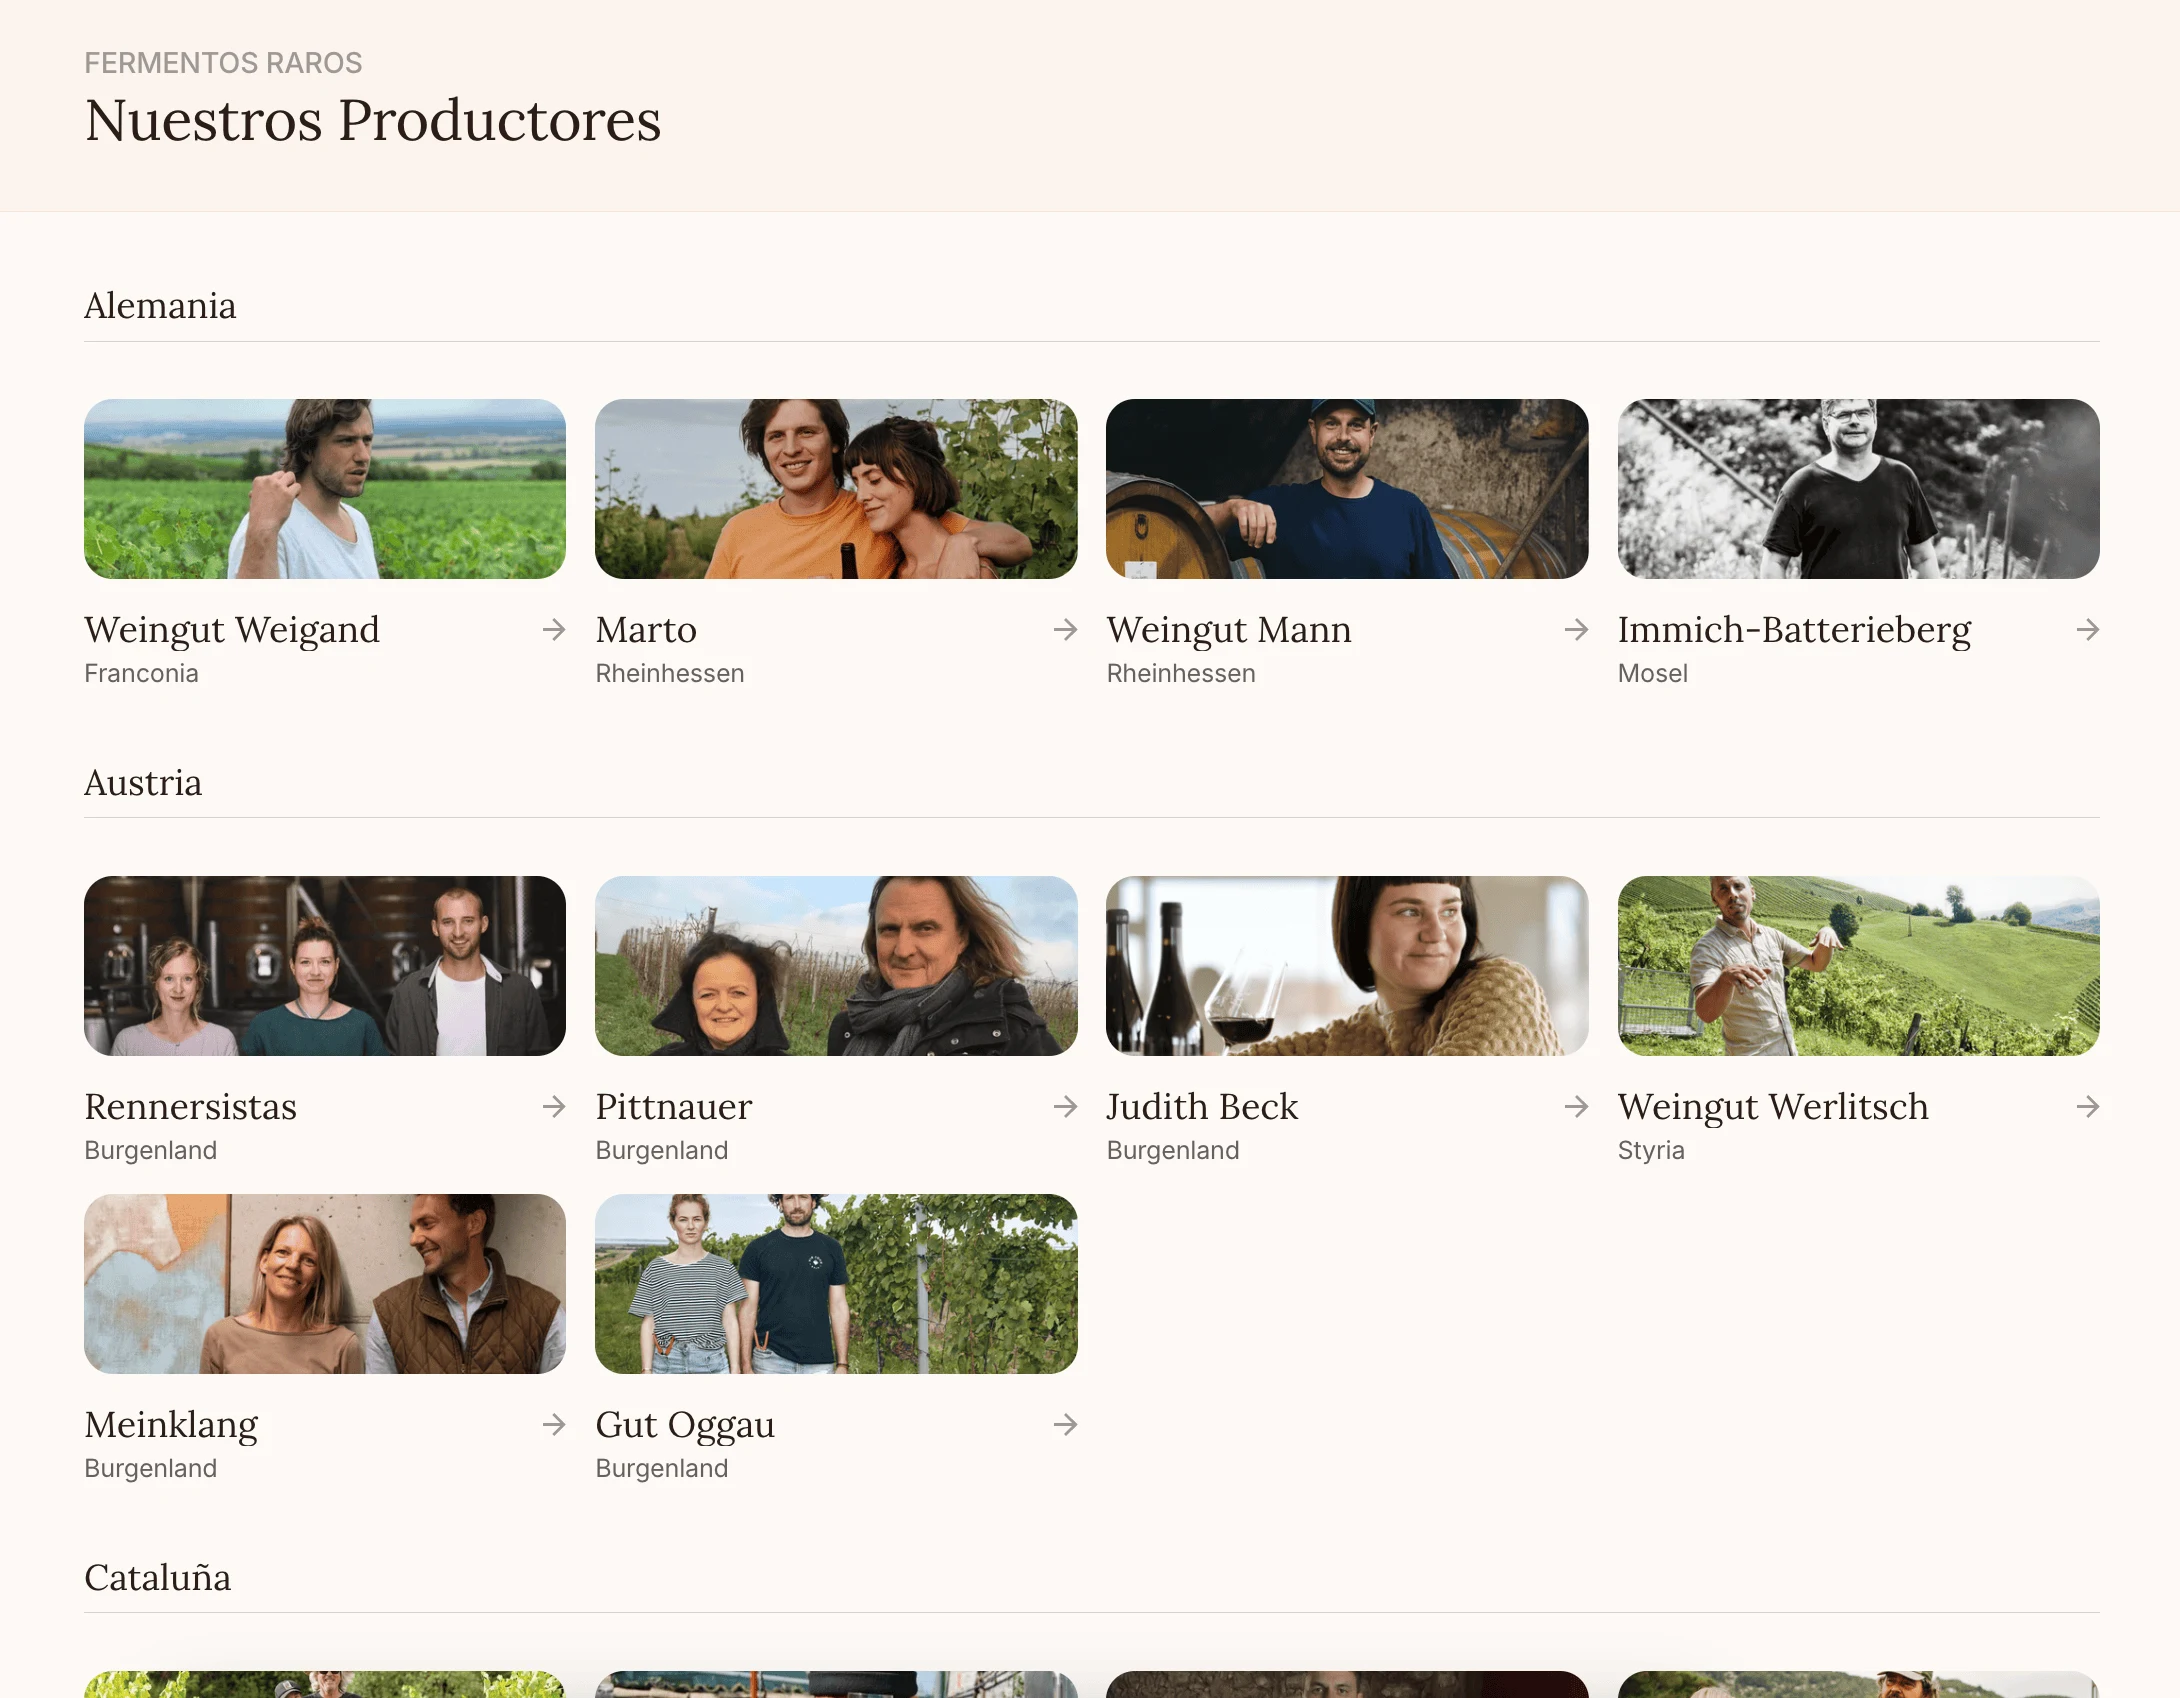2180x1698 pixels.
Task: Open the Meinklang producer link
Action: click(171, 1425)
